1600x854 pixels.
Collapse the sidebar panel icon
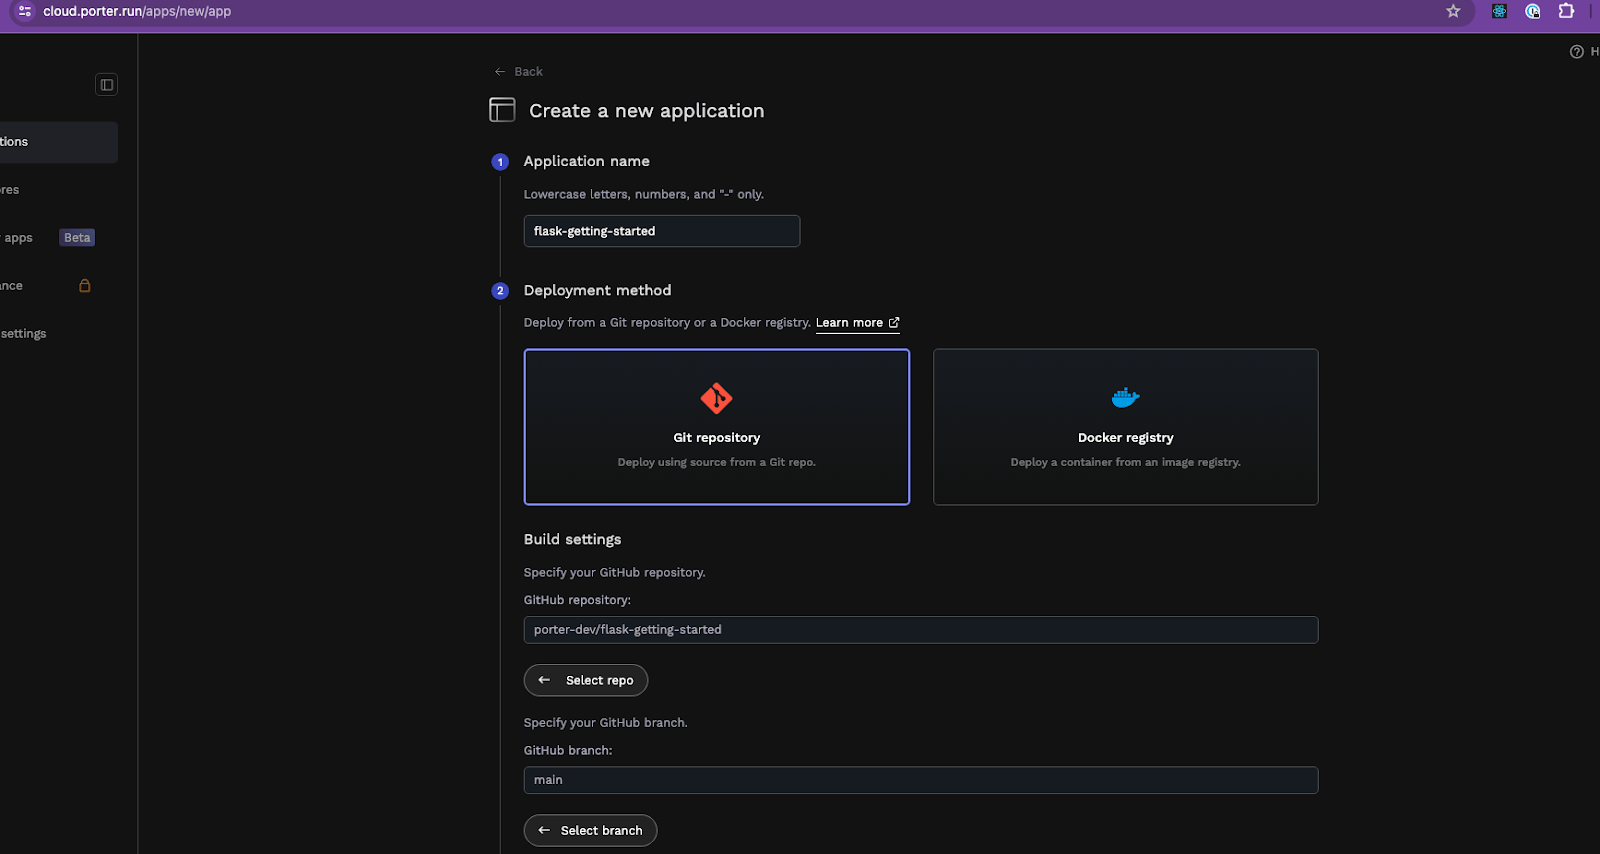(107, 85)
